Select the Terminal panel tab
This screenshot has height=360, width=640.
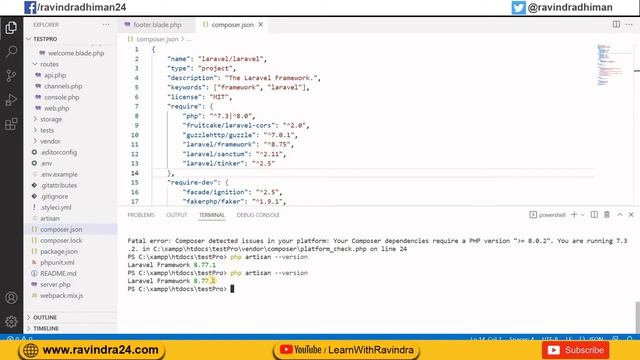[212, 215]
